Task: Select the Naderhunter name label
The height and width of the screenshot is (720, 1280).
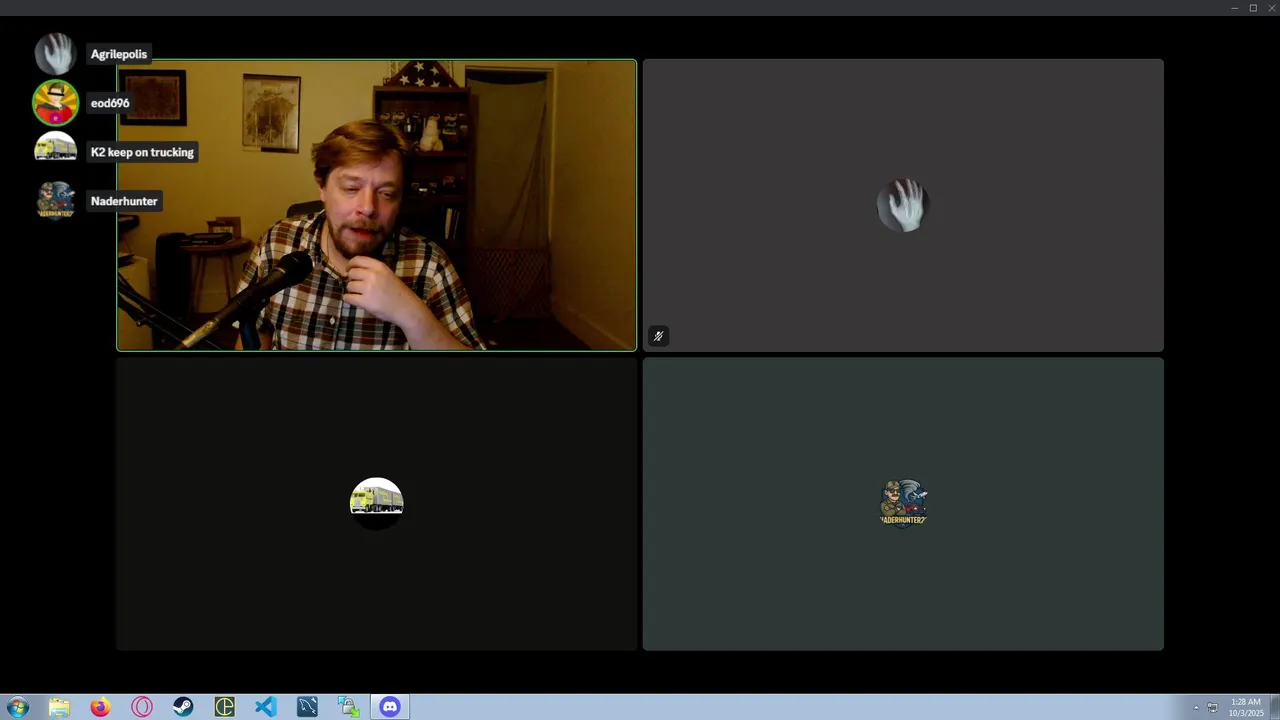Action: tap(124, 201)
